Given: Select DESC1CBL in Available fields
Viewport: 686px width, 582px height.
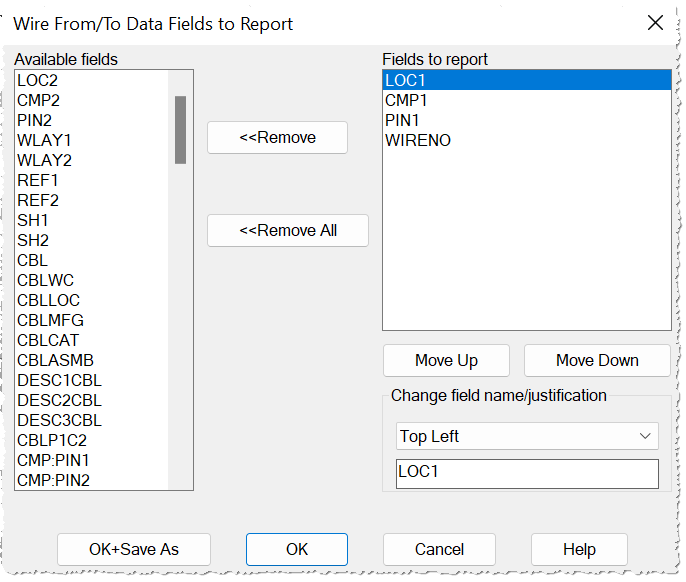Looking at the screenshot, I should [x=92, y=380].
